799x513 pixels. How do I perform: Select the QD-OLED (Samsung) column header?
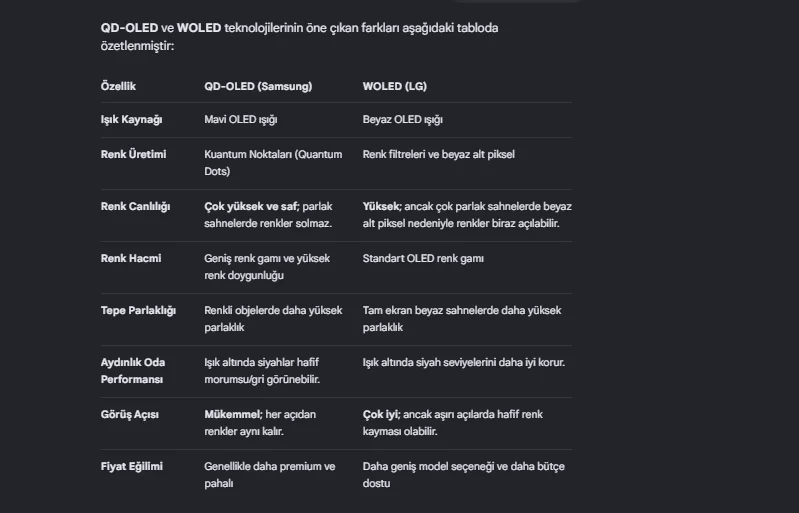point(258,86)
